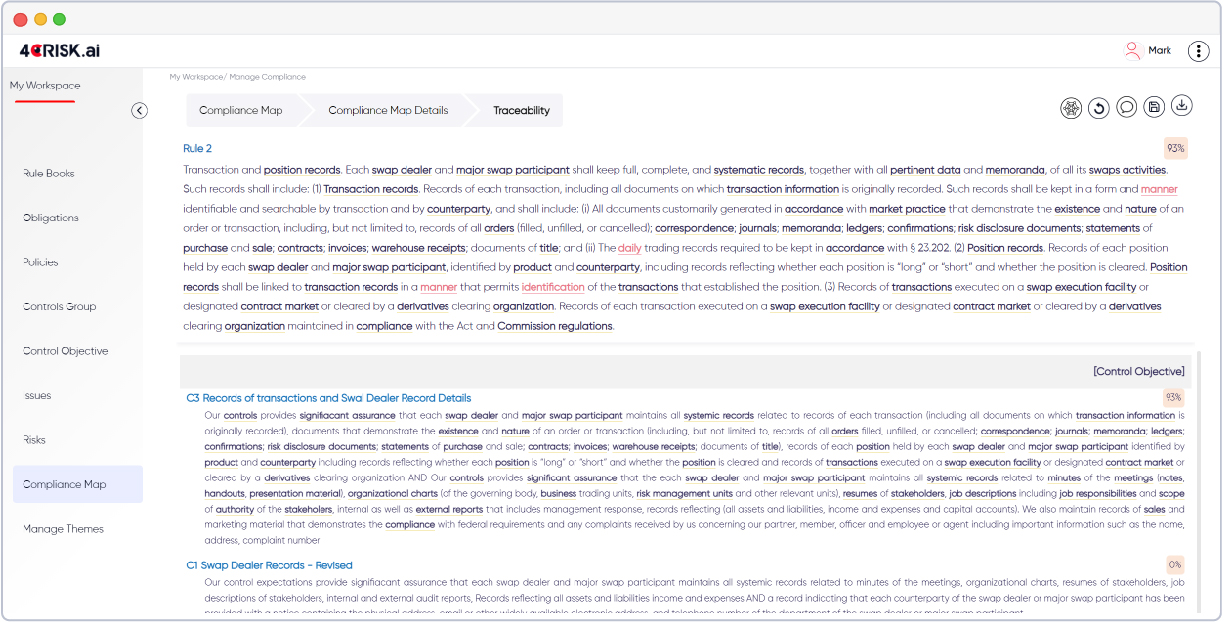Download the traceability report
The height and width of the screenshot is (622, 1224).
pyautogui.click(x=1181, y=107)
